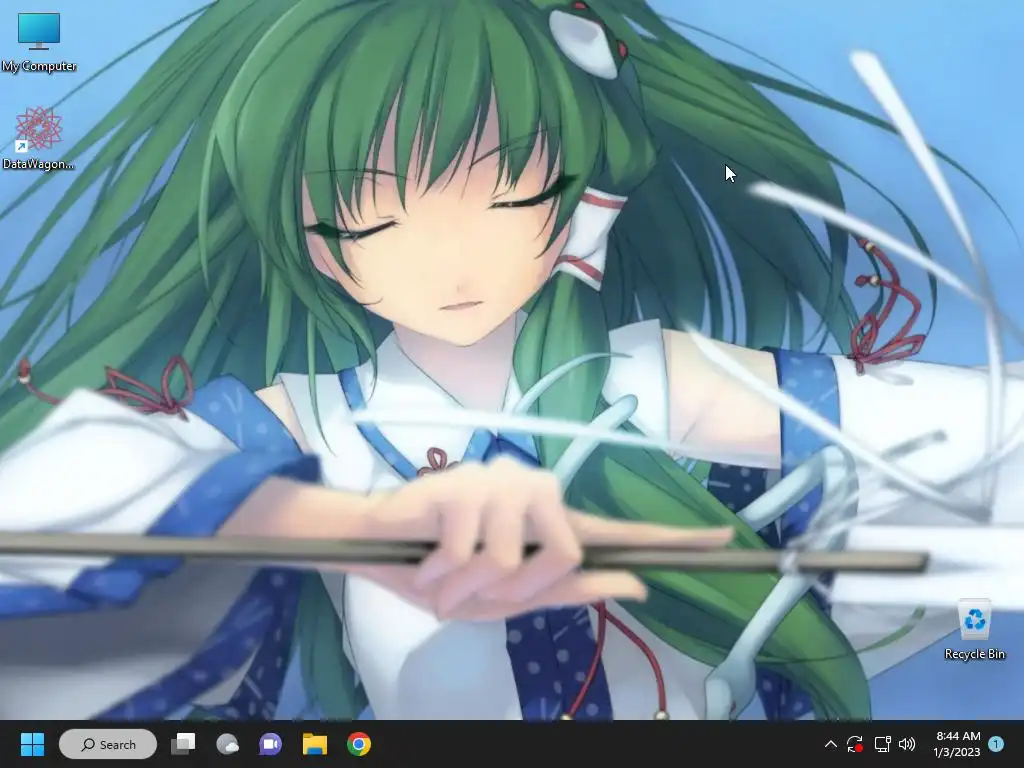Select the My Computer desktop icon
Image resolution: width=1024 pixels, height=768 pixels.
[39, 42]
